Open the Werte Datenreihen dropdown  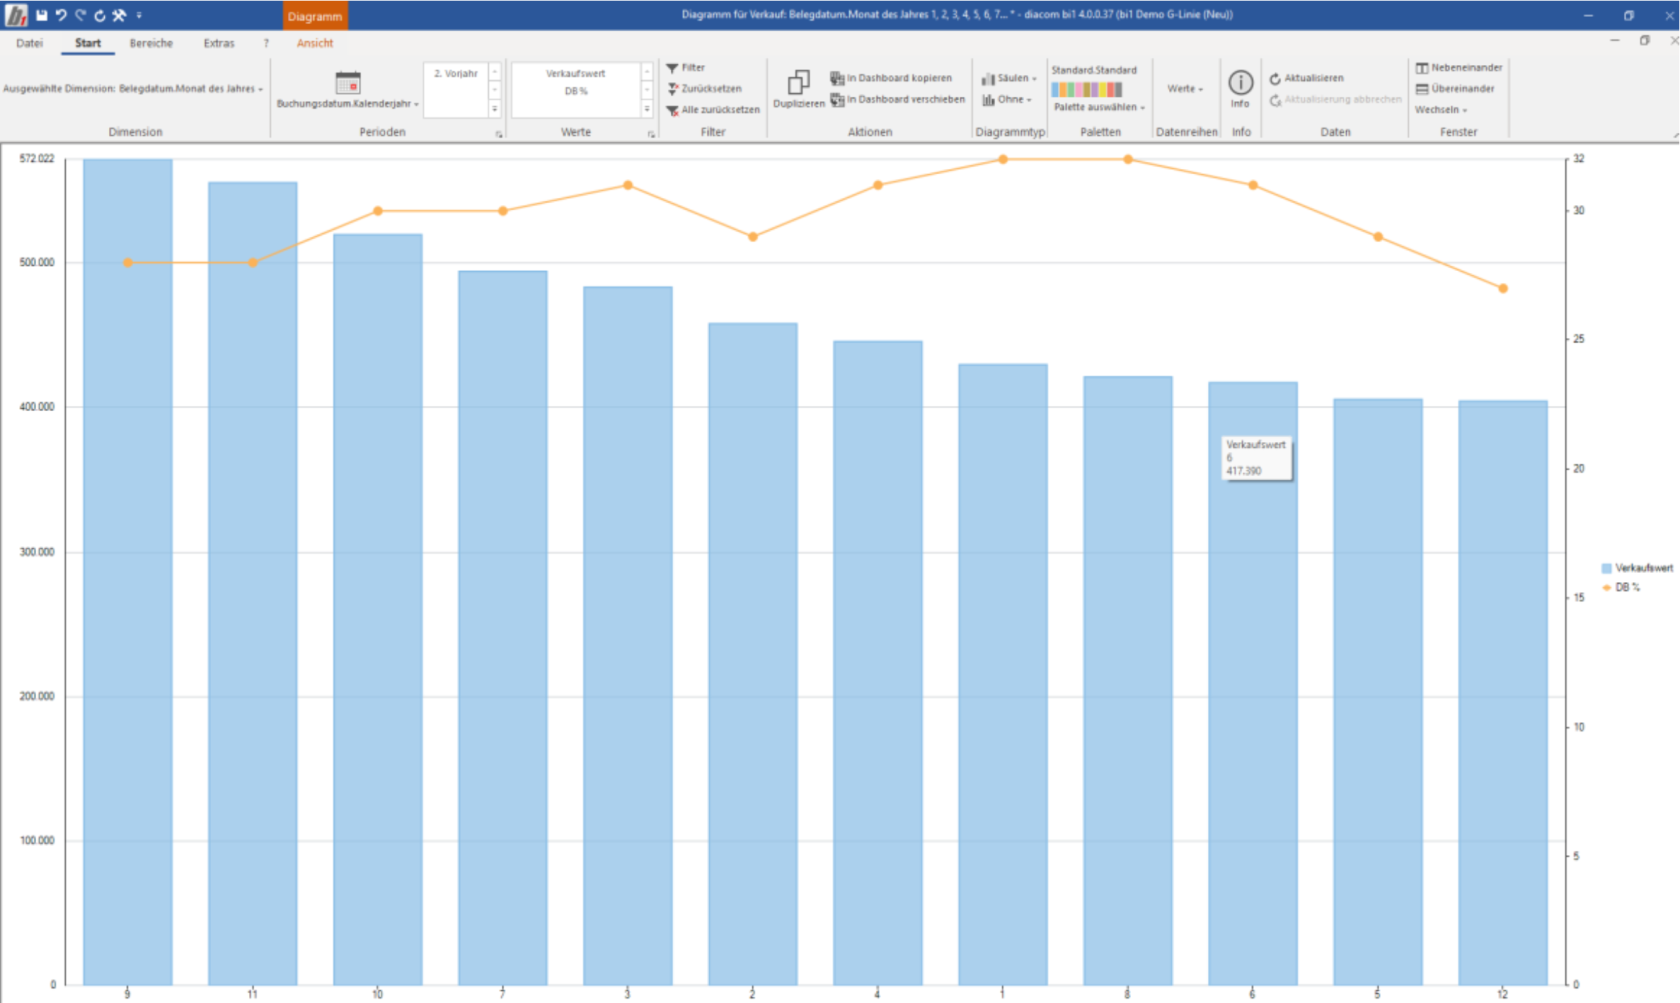click(x=1185, y=88)
